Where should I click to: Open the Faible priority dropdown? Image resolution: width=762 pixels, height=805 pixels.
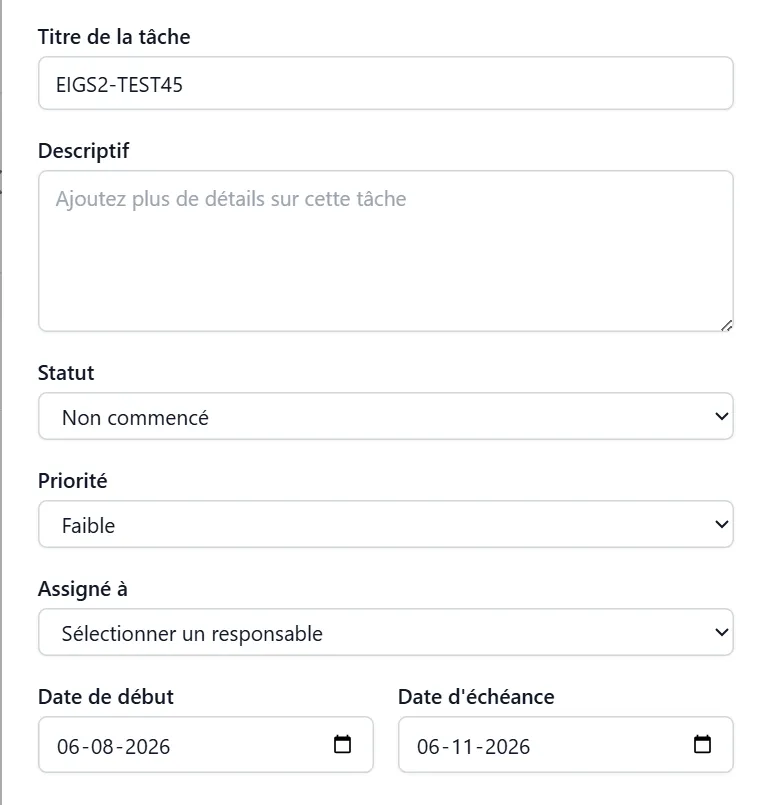(386, 524)
